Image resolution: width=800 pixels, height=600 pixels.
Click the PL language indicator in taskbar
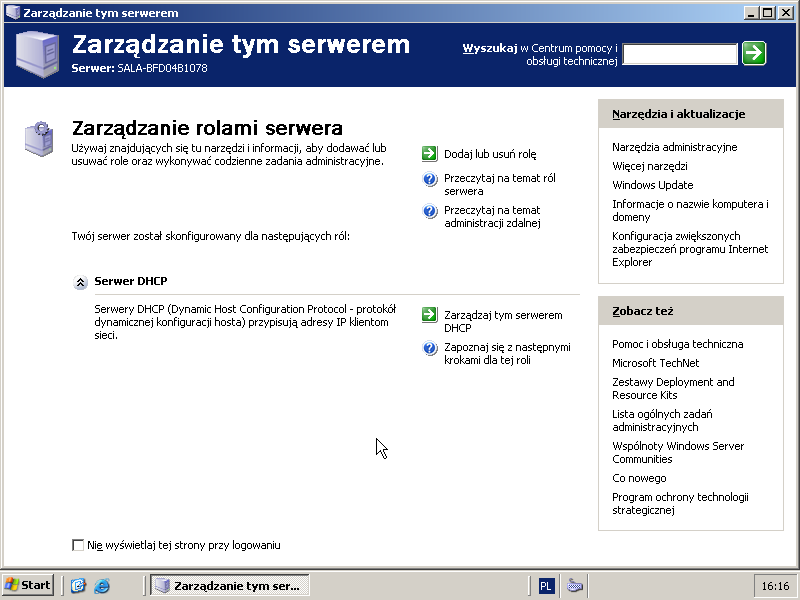[545, 586]
